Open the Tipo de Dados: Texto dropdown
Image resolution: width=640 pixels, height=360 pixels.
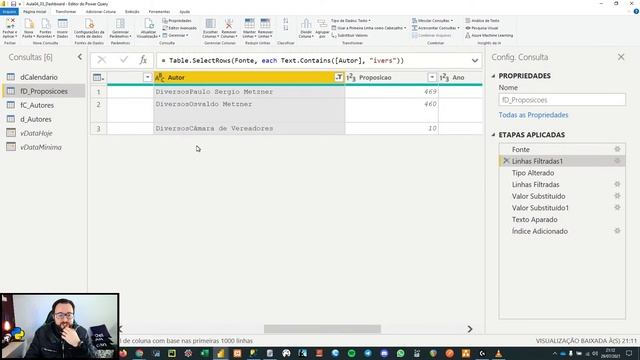tap(351, 20)
